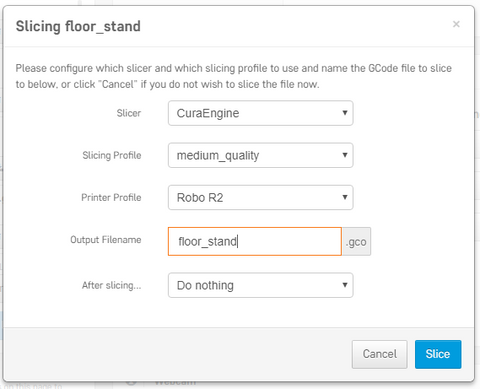Open the Printer Profile dropdown showing Robo R2
The height and width of the screenshot is (389, 480).
[x=260, y=197]
